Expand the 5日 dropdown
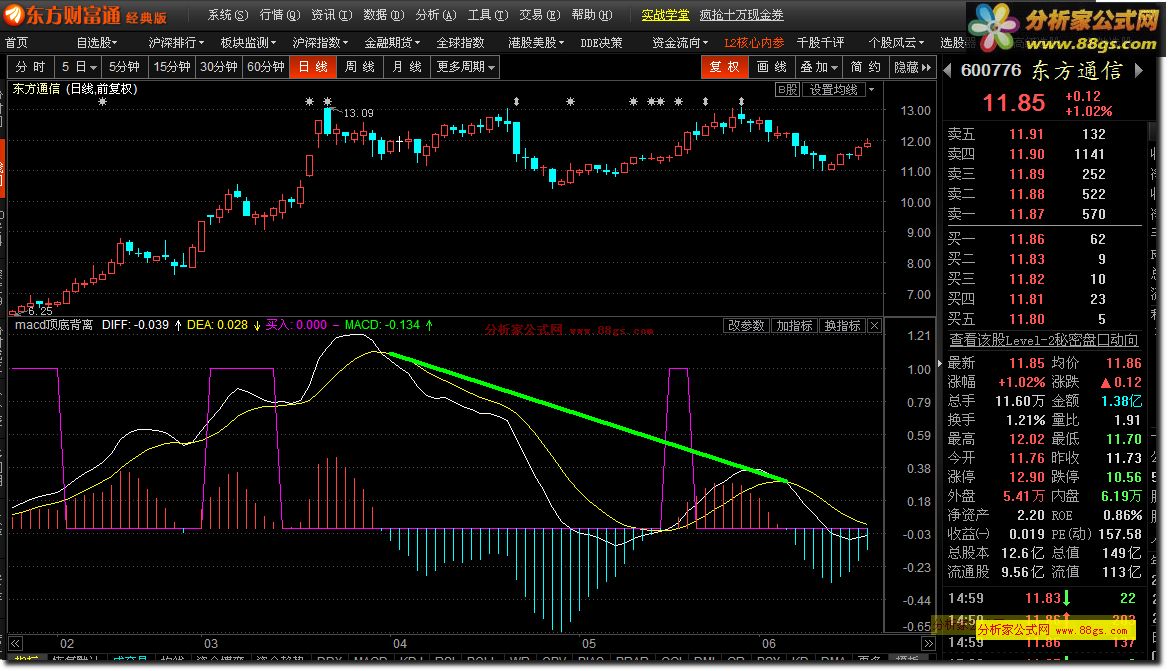This screenshot has height=671, width=1168. coord(78,67)
